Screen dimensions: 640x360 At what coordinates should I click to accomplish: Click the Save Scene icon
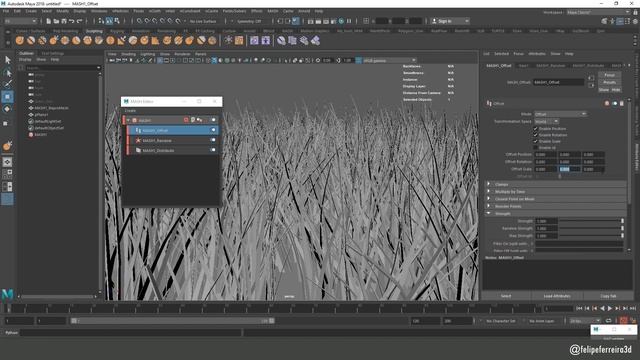(64, 21)
